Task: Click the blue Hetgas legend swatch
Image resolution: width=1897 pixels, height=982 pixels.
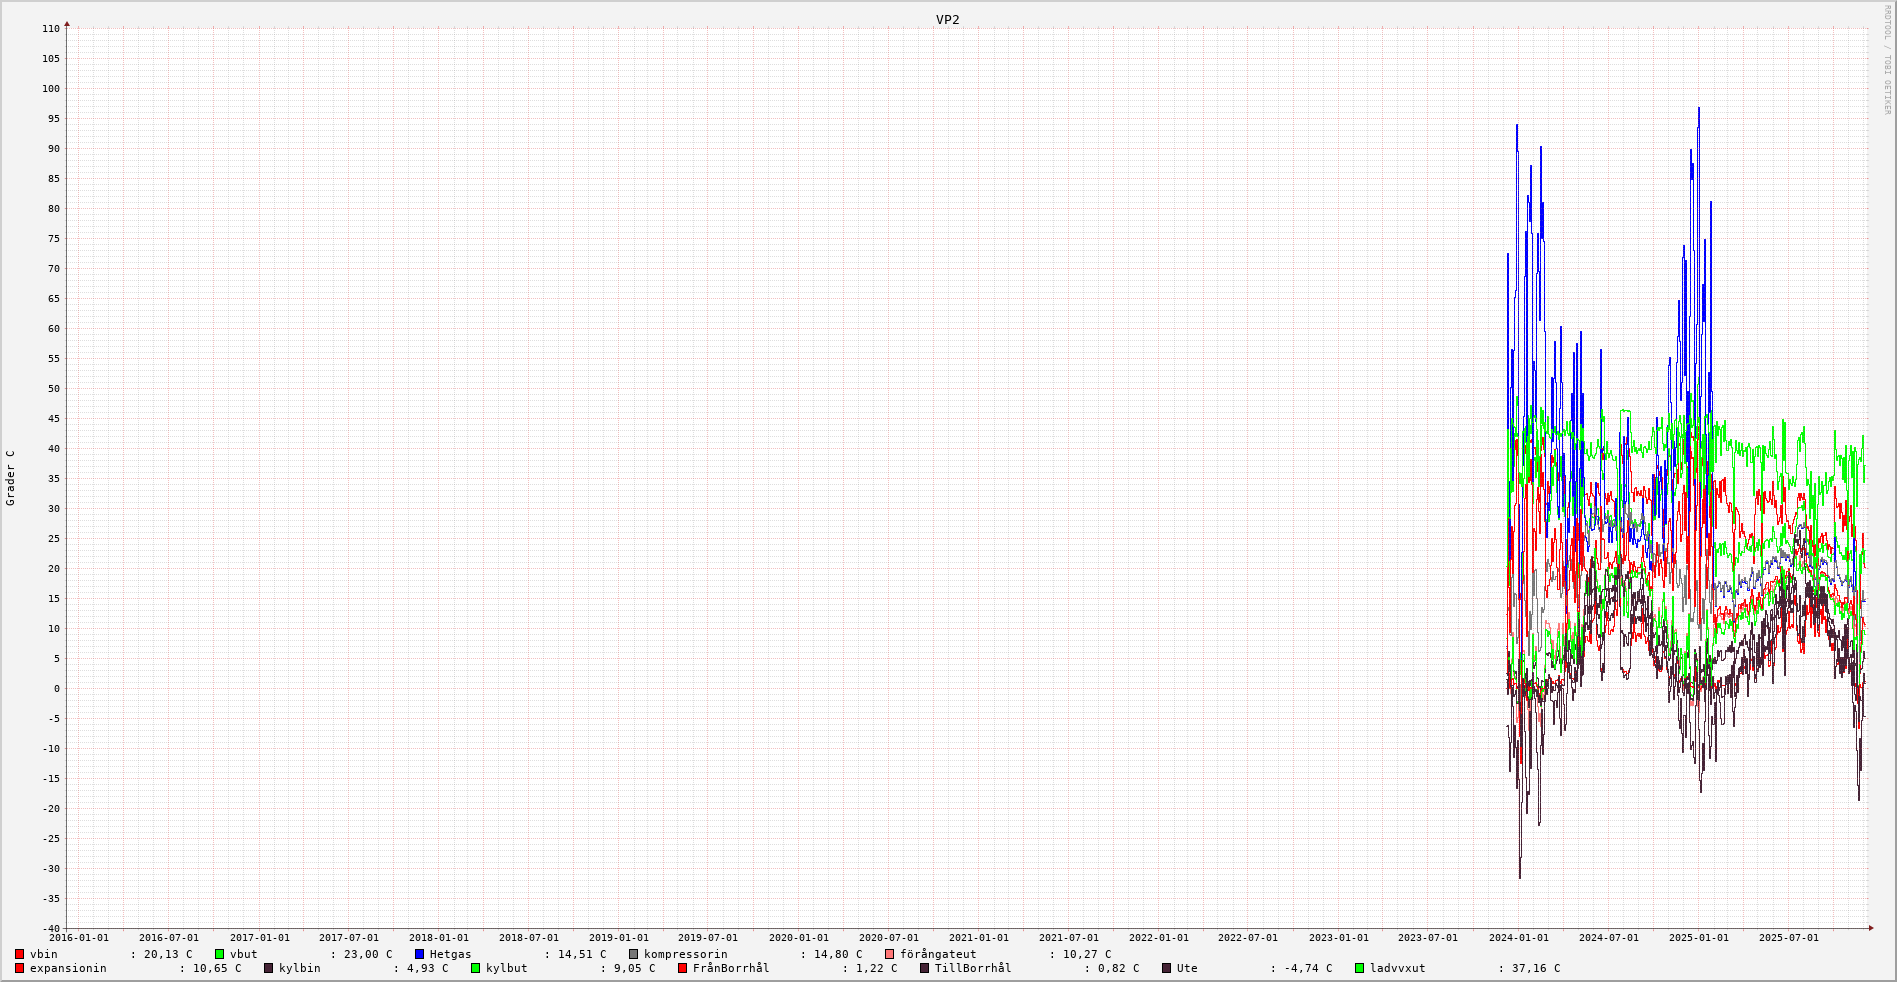Action: click(419, 954)
